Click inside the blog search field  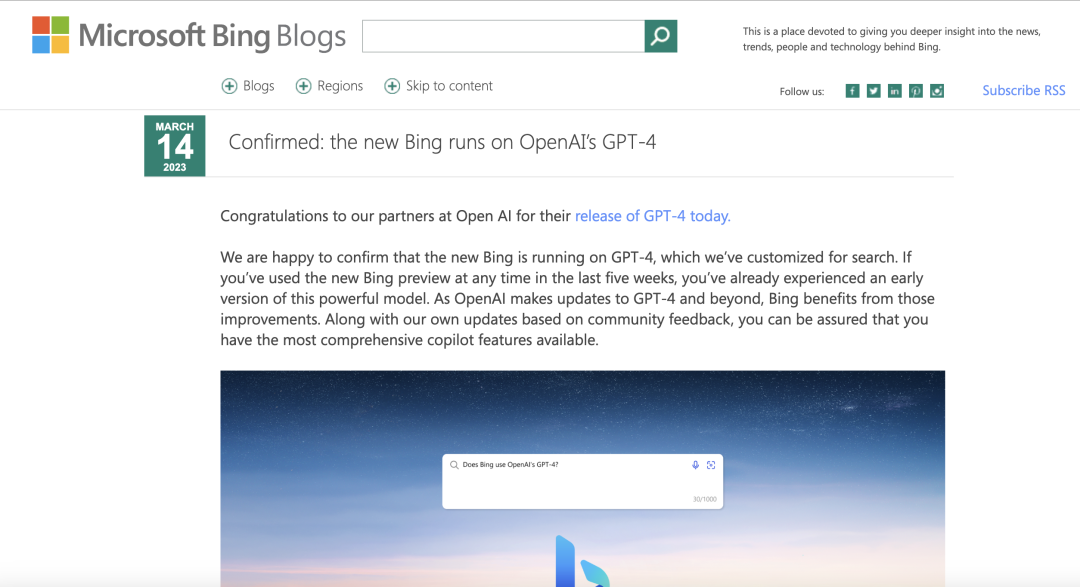tap(503, 36)
